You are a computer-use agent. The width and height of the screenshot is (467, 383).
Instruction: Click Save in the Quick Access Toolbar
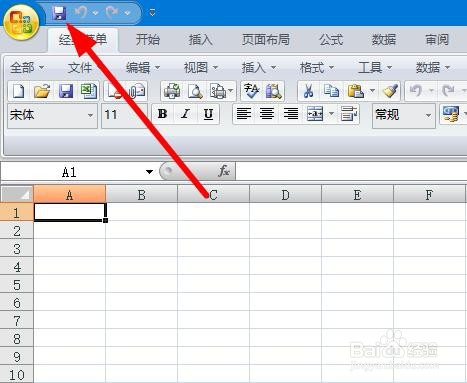59,13
